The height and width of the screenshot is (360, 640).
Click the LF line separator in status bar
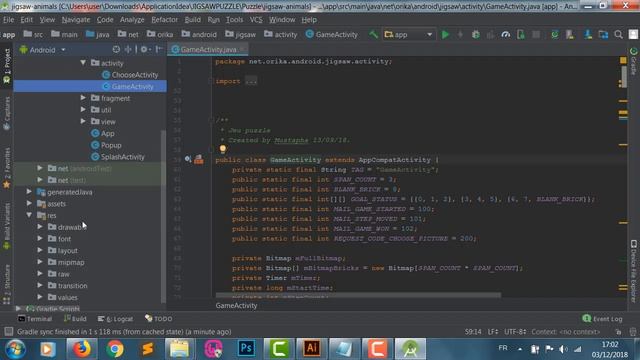coord(493,332)
